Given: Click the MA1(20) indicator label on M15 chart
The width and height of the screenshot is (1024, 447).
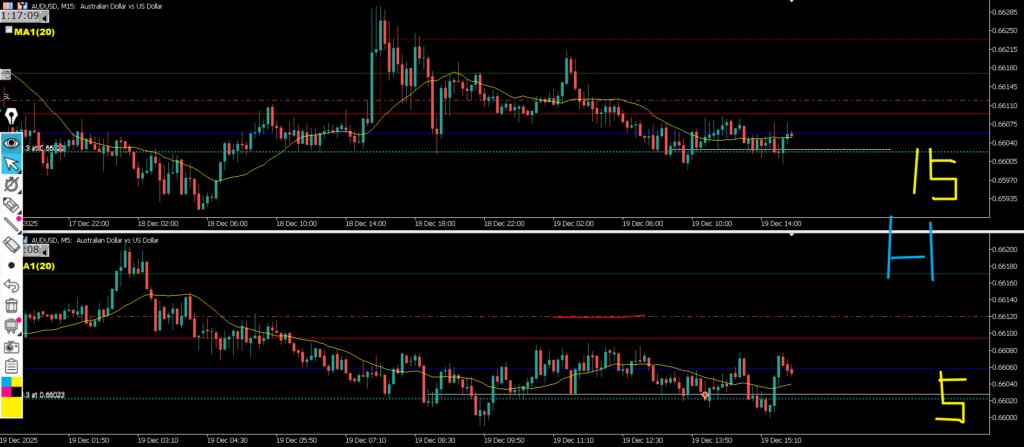Looking at the screenshot, I should (x=34, y=32).
